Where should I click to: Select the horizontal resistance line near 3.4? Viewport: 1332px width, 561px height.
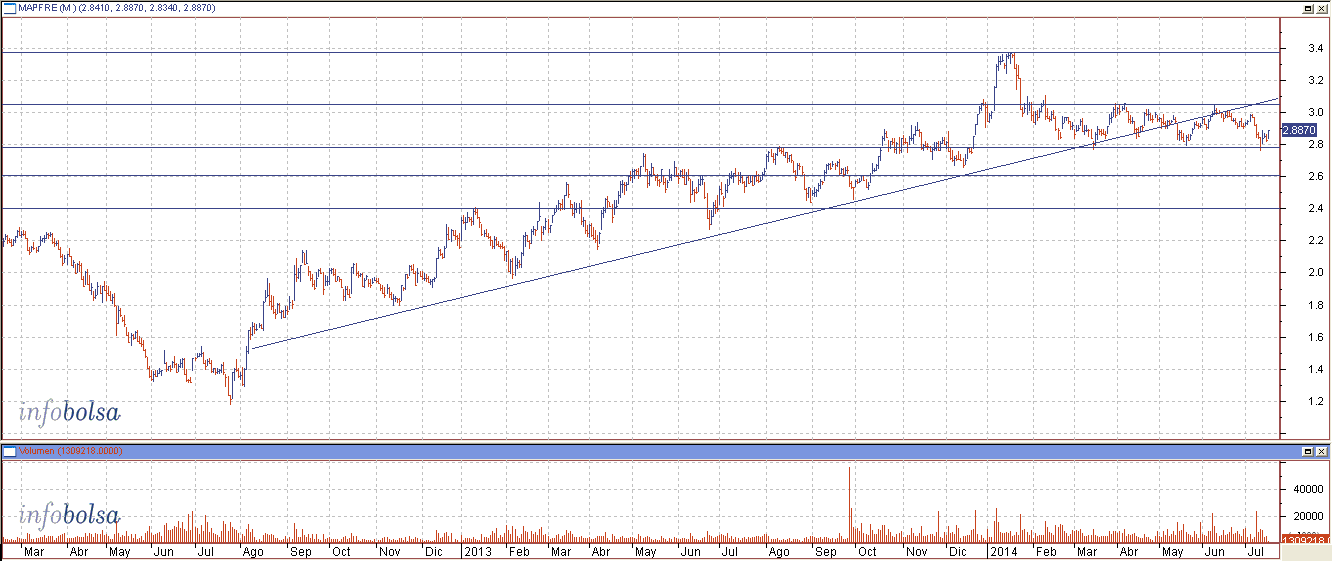[x=640, y=51]
